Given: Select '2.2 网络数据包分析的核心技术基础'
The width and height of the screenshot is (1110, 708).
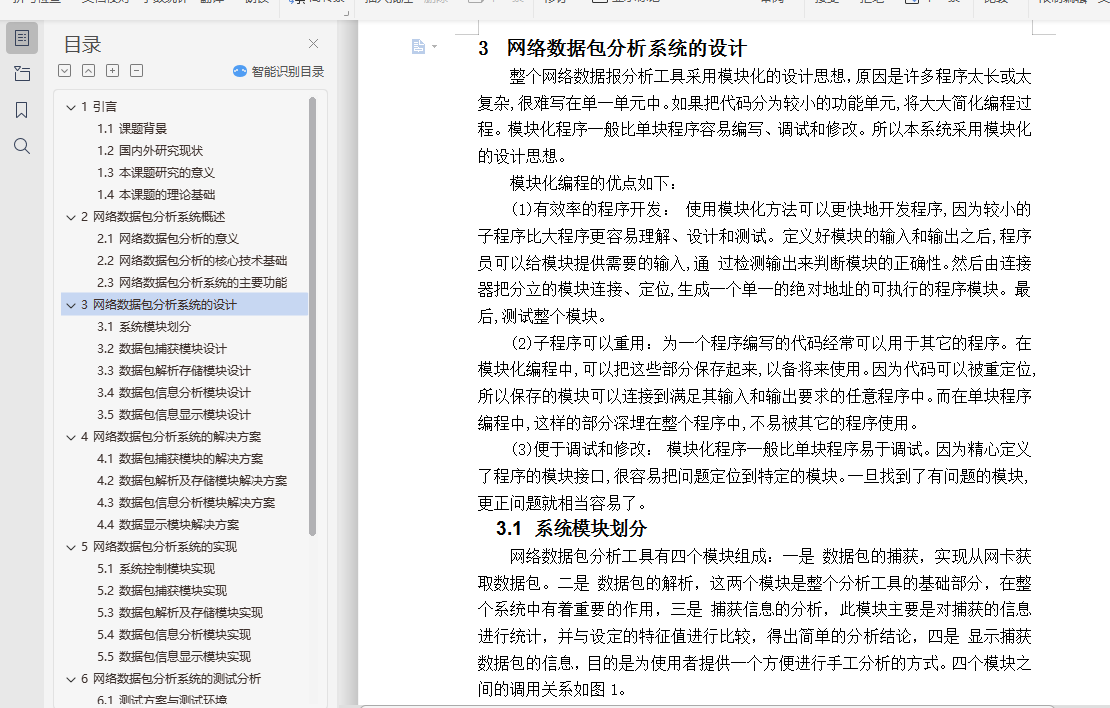Looking at the screenshot, I should point(192,261).
